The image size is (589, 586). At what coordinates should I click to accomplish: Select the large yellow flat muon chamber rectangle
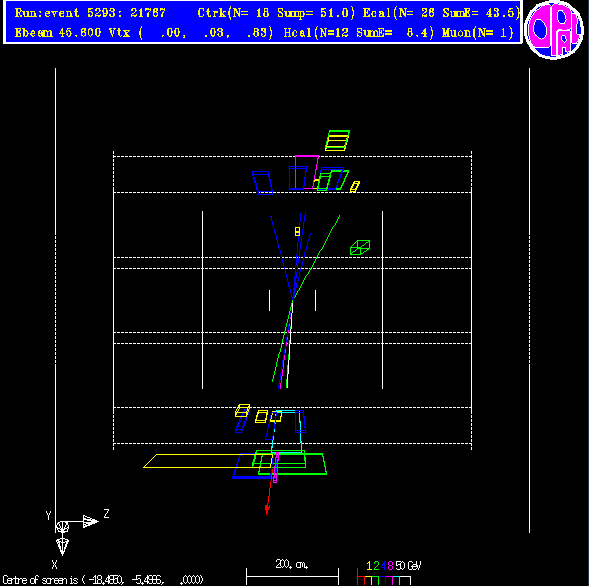[x=207, y=461]
